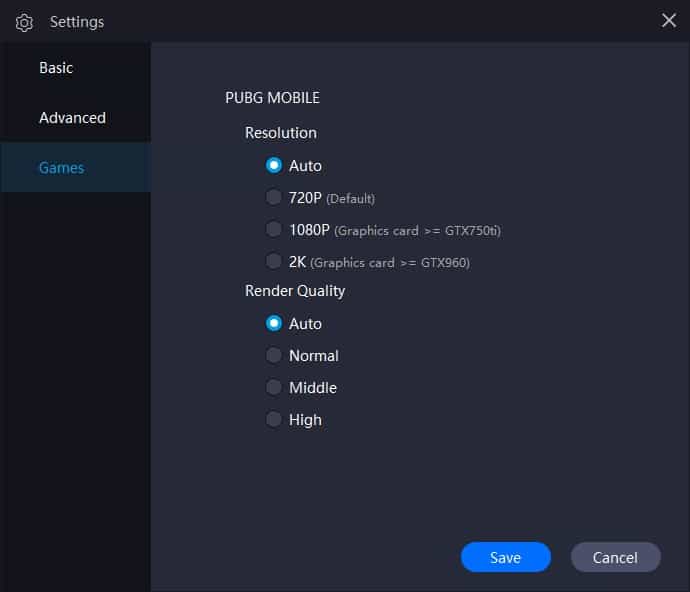The image size is (690, 592).
Task: Open the Advanced settings tab
Action: [x=73, y=118]
